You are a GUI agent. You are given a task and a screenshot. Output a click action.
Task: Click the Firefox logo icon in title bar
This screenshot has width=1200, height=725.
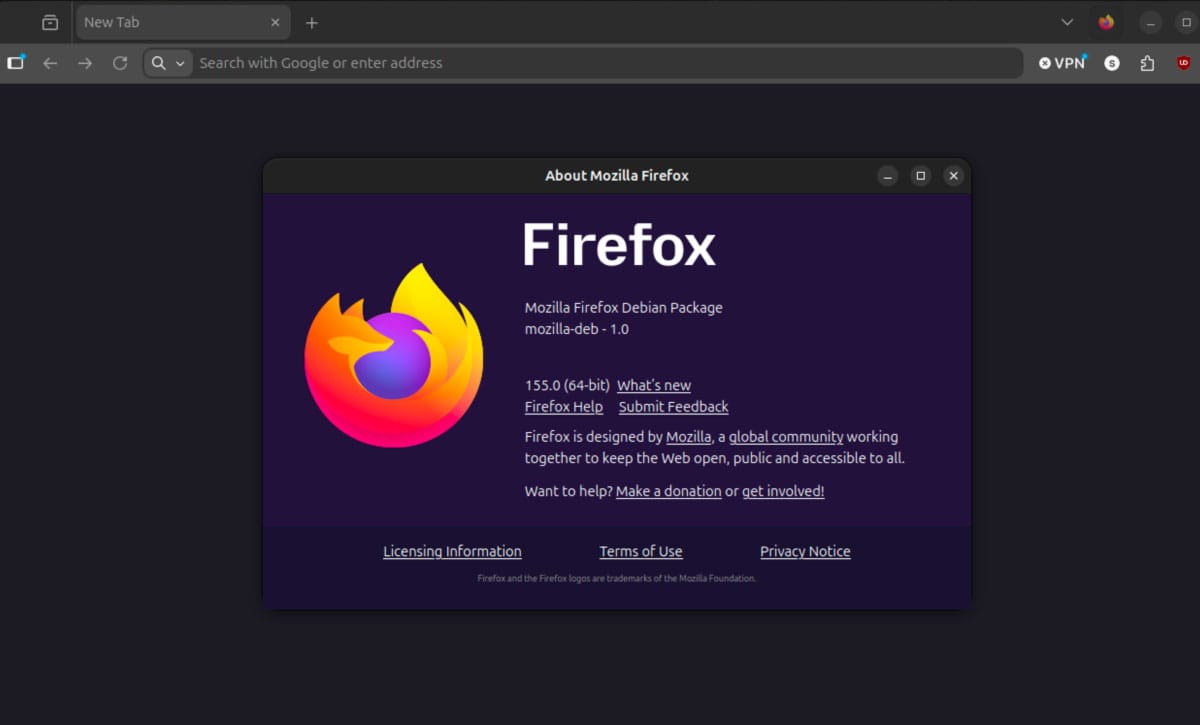pyautogui.click(x=1106, y=22)
